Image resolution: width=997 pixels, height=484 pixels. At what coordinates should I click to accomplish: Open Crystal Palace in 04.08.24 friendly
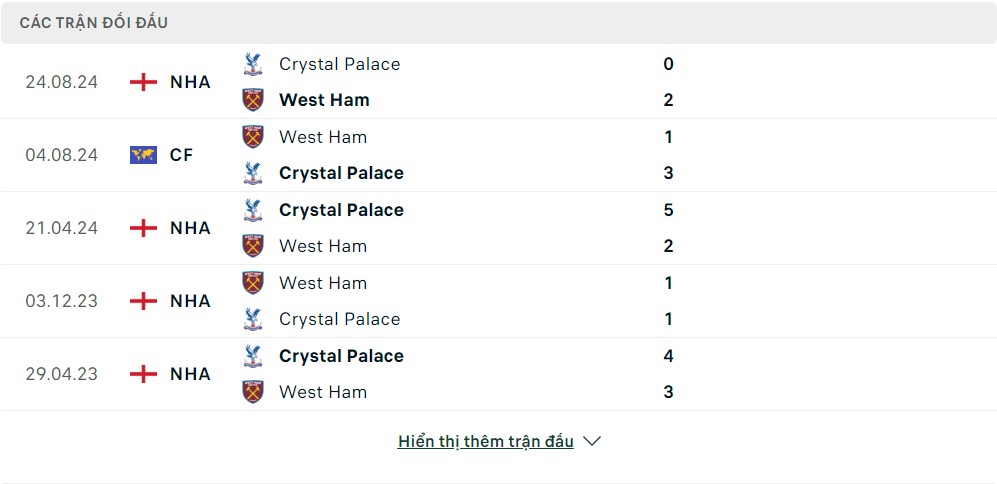(x=341, y=173)
